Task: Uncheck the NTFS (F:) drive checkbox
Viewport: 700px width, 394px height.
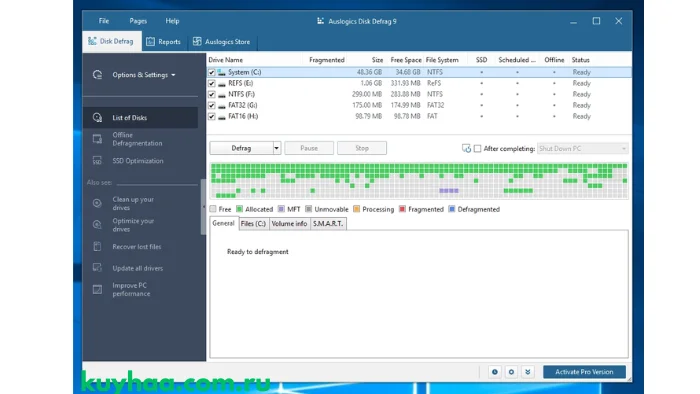Action: pyautogui.click(x=212, y=95)
